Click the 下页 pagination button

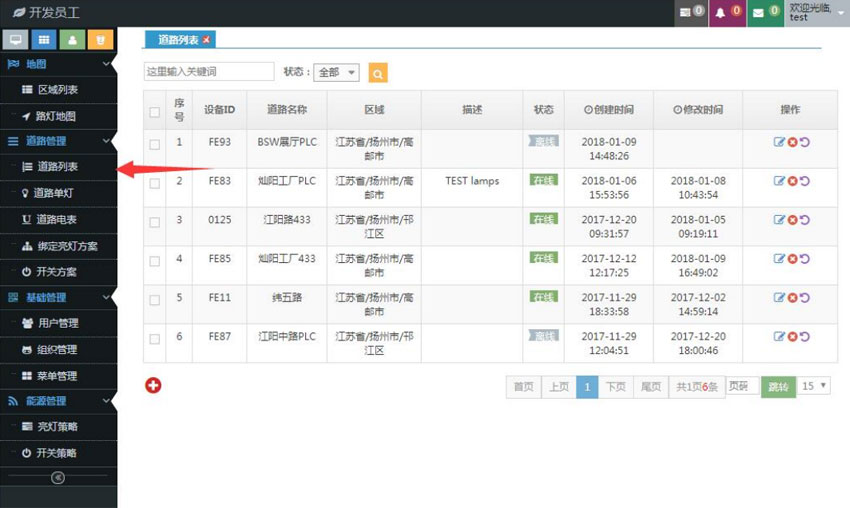tap(614, 386)
